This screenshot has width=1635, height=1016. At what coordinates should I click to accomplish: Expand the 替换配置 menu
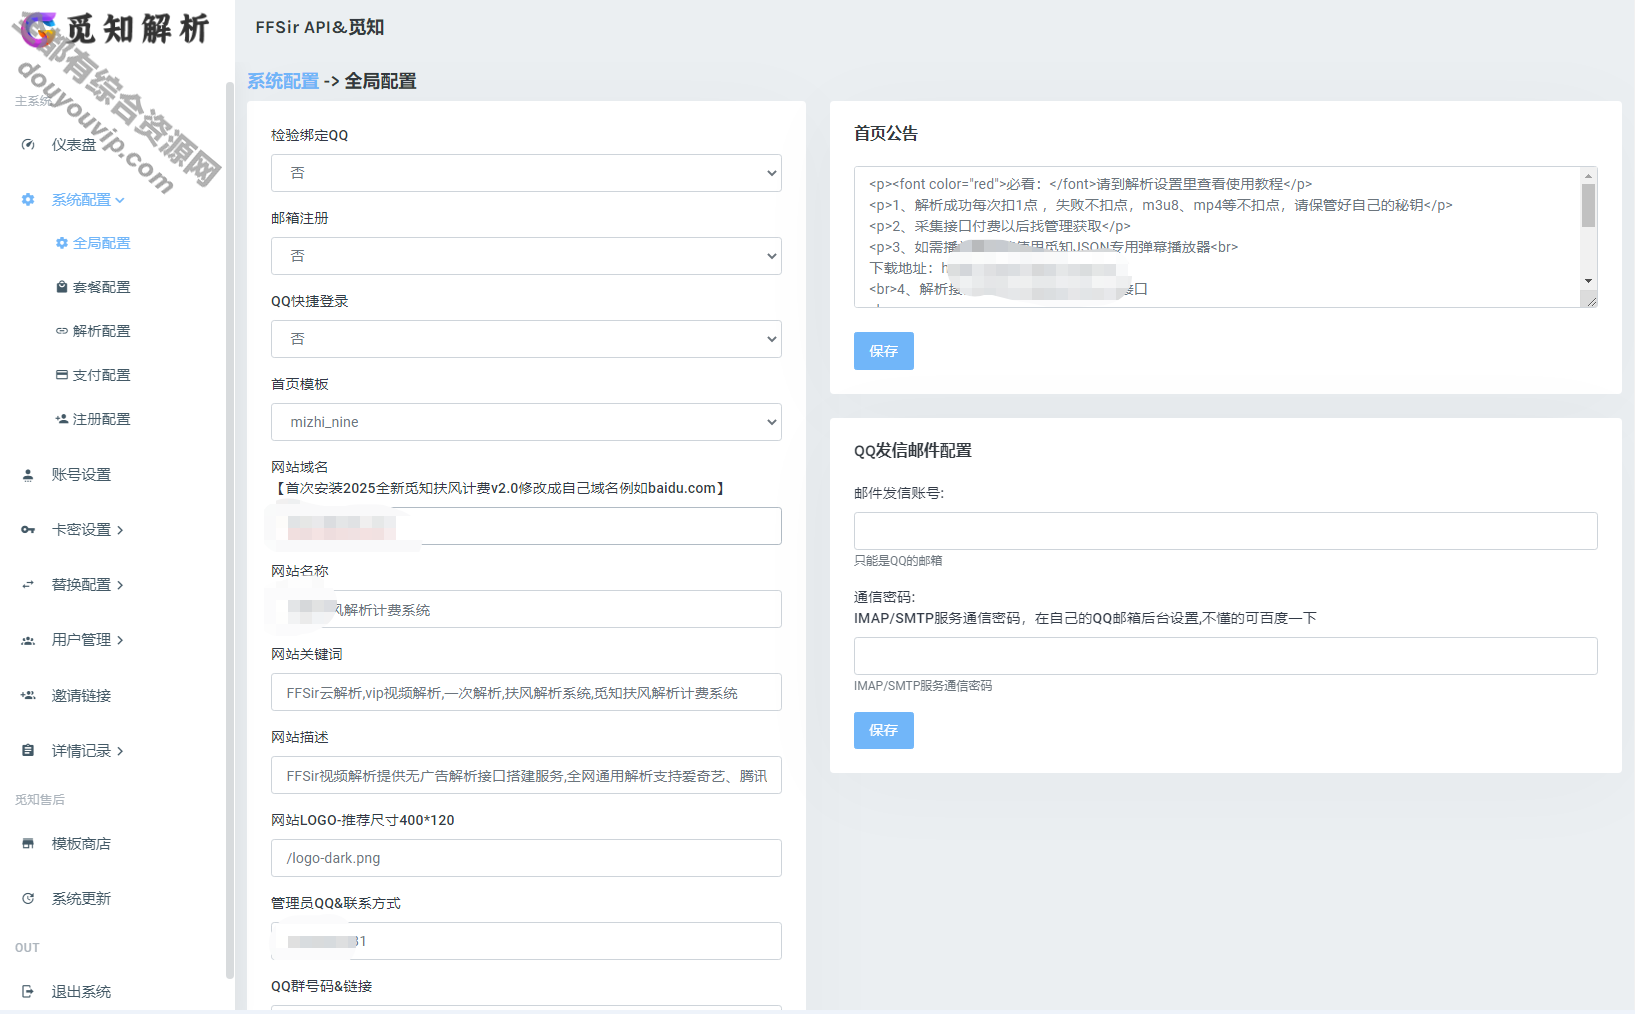pyautogui.click(x=88, y=585)
